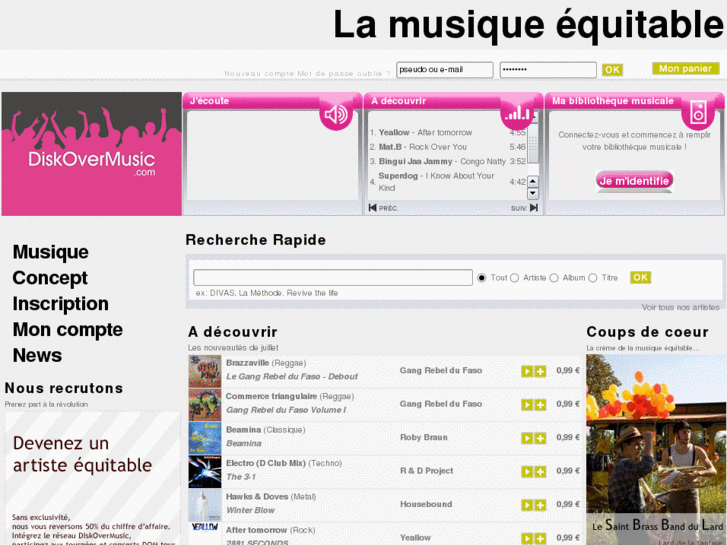
Task: Open Beamina album cover thumbnail
Action: [x=205, y=438]
